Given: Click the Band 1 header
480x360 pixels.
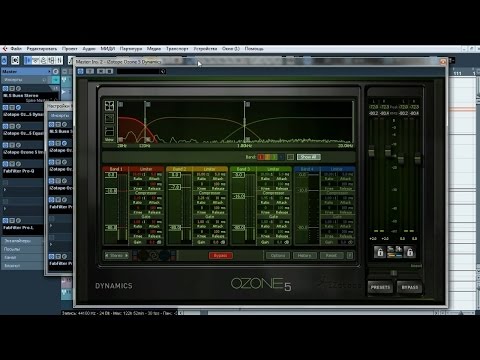Looking at the screenshot, I should [x=115, y=169].
